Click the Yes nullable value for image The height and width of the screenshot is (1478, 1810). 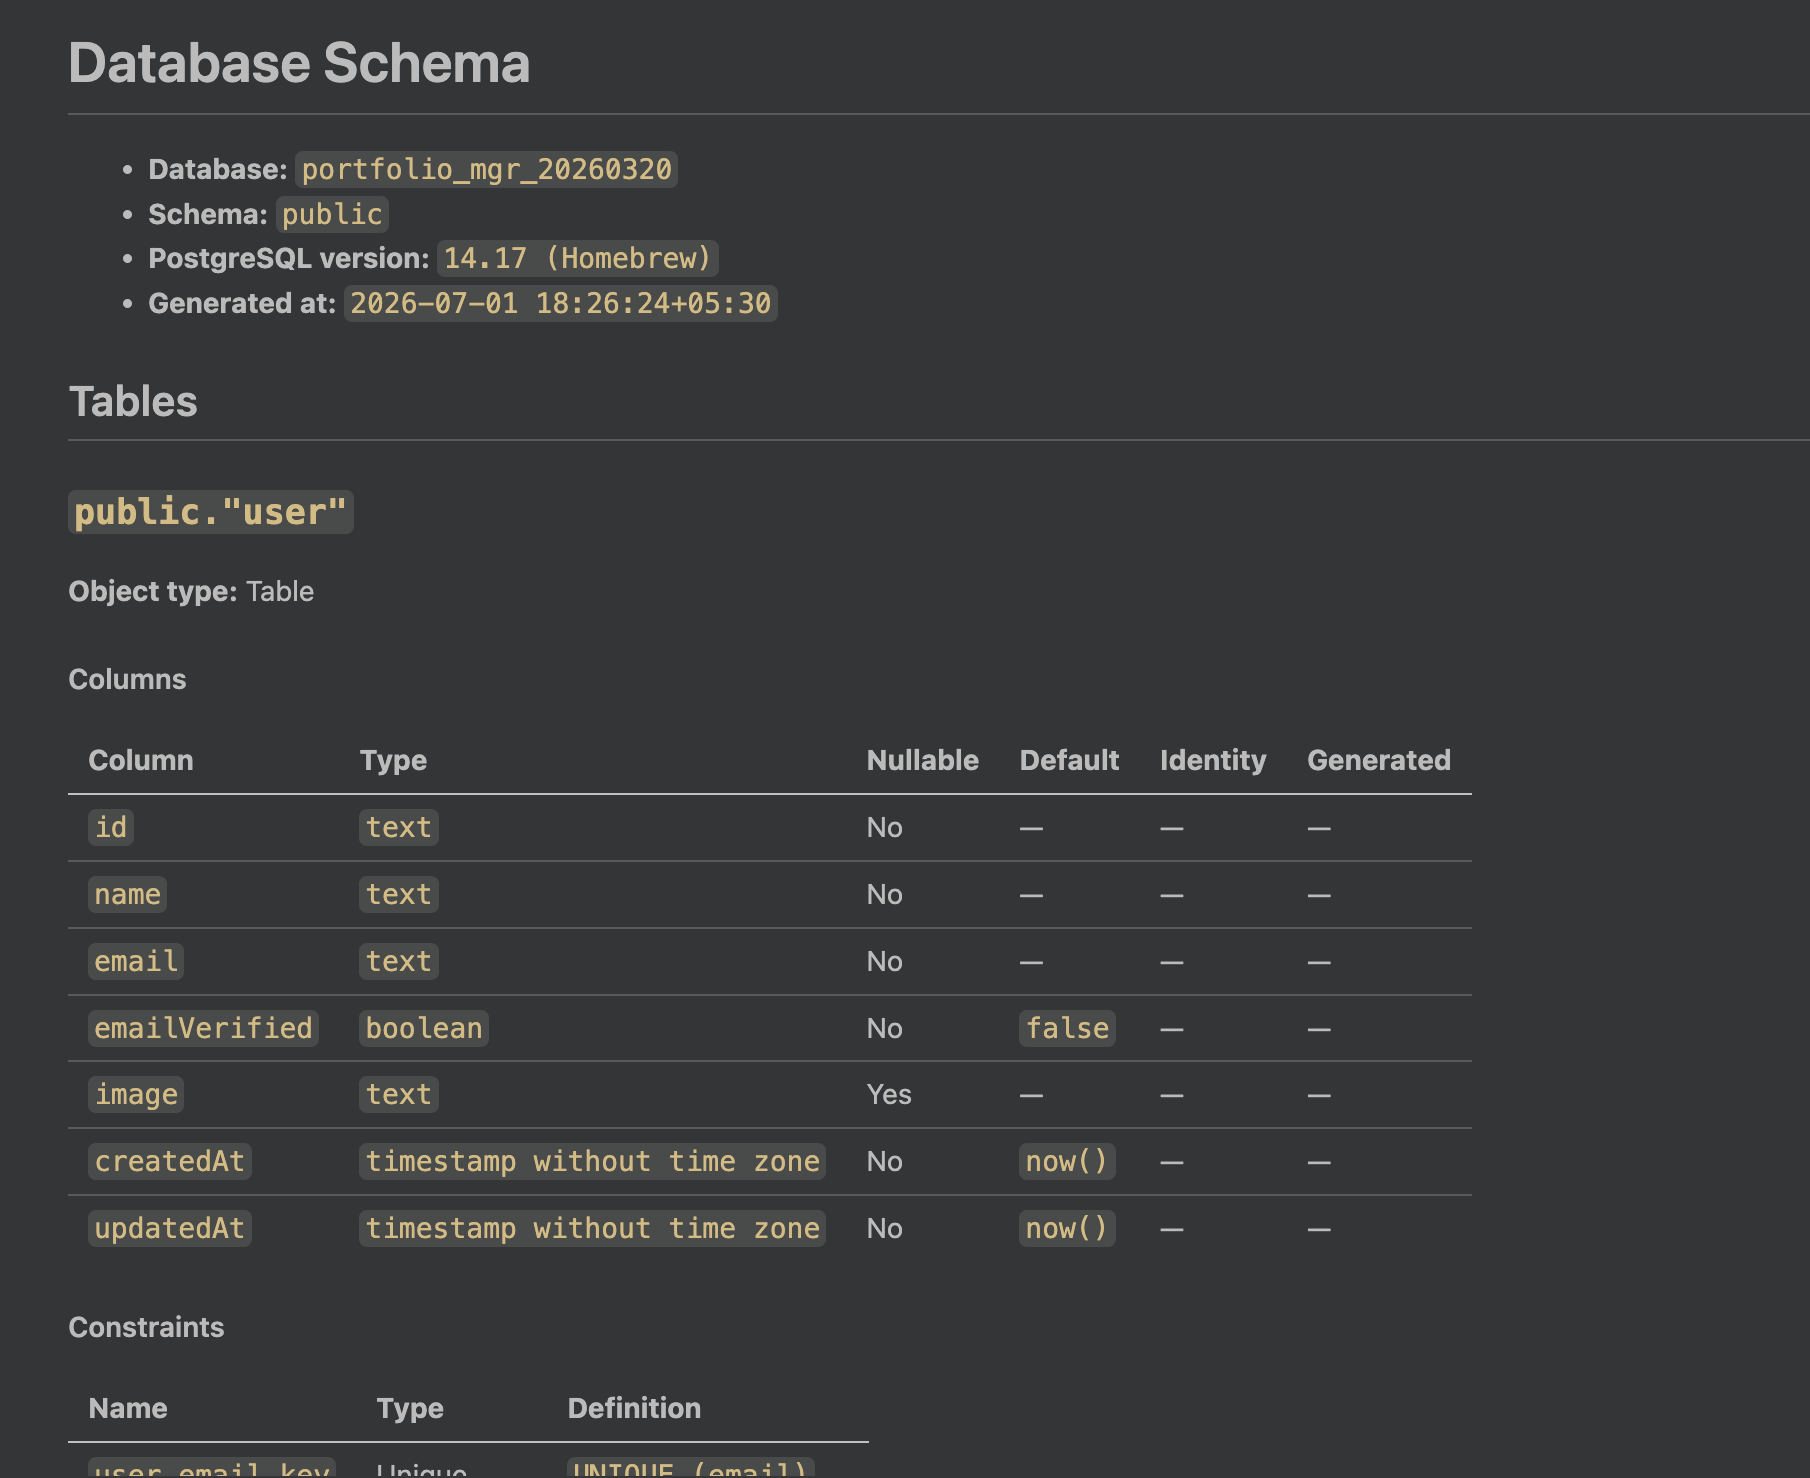click(x=889, y=1094)
